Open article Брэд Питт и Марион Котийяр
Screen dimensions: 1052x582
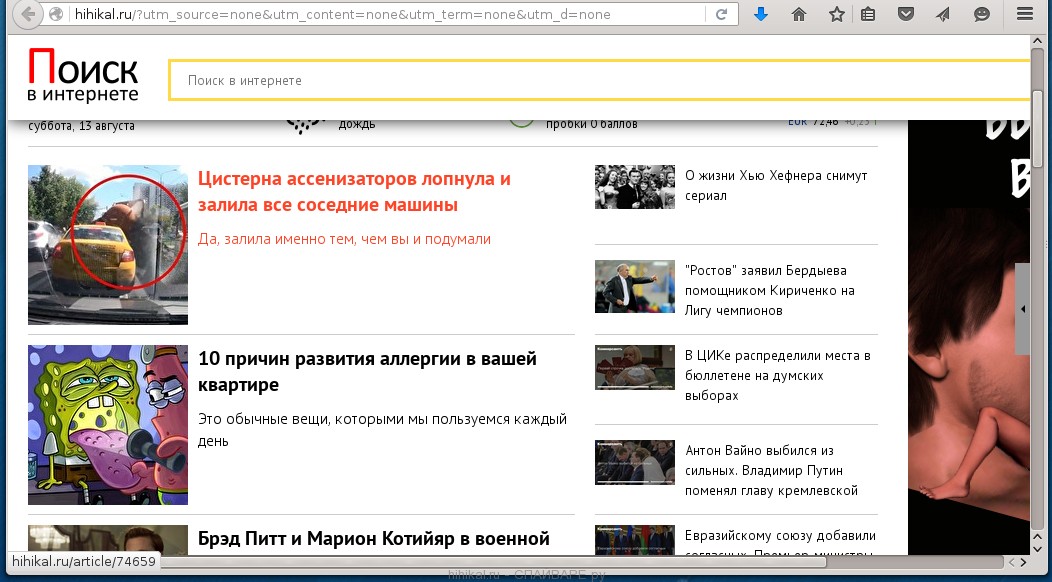374,538
